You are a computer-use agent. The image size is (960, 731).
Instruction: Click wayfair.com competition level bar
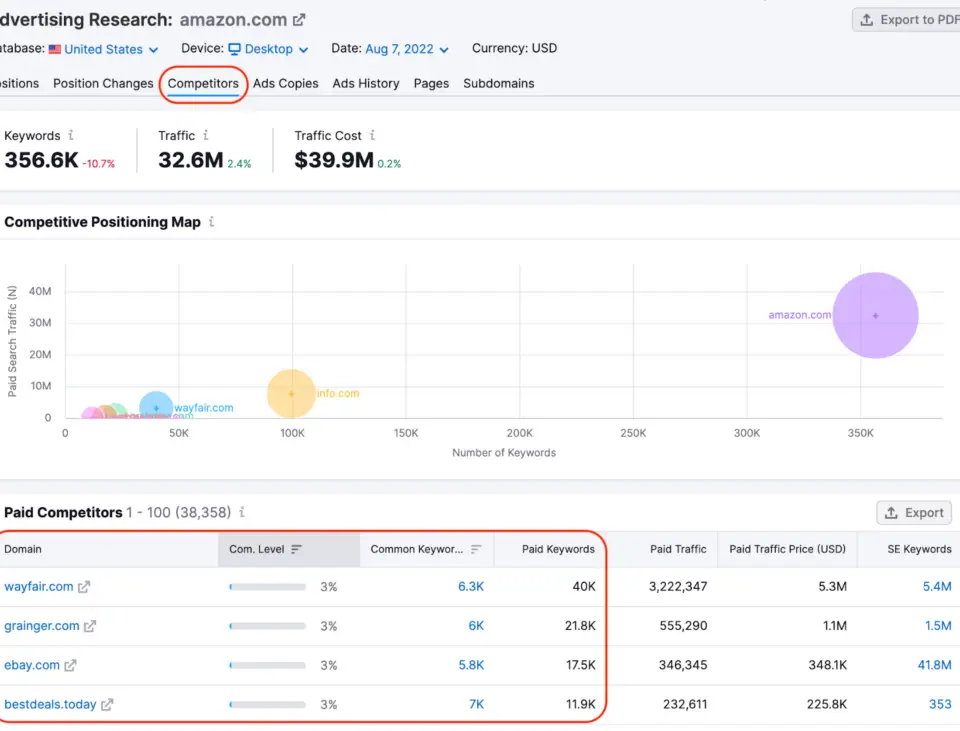pyautogui.click(x=268, y=587)
